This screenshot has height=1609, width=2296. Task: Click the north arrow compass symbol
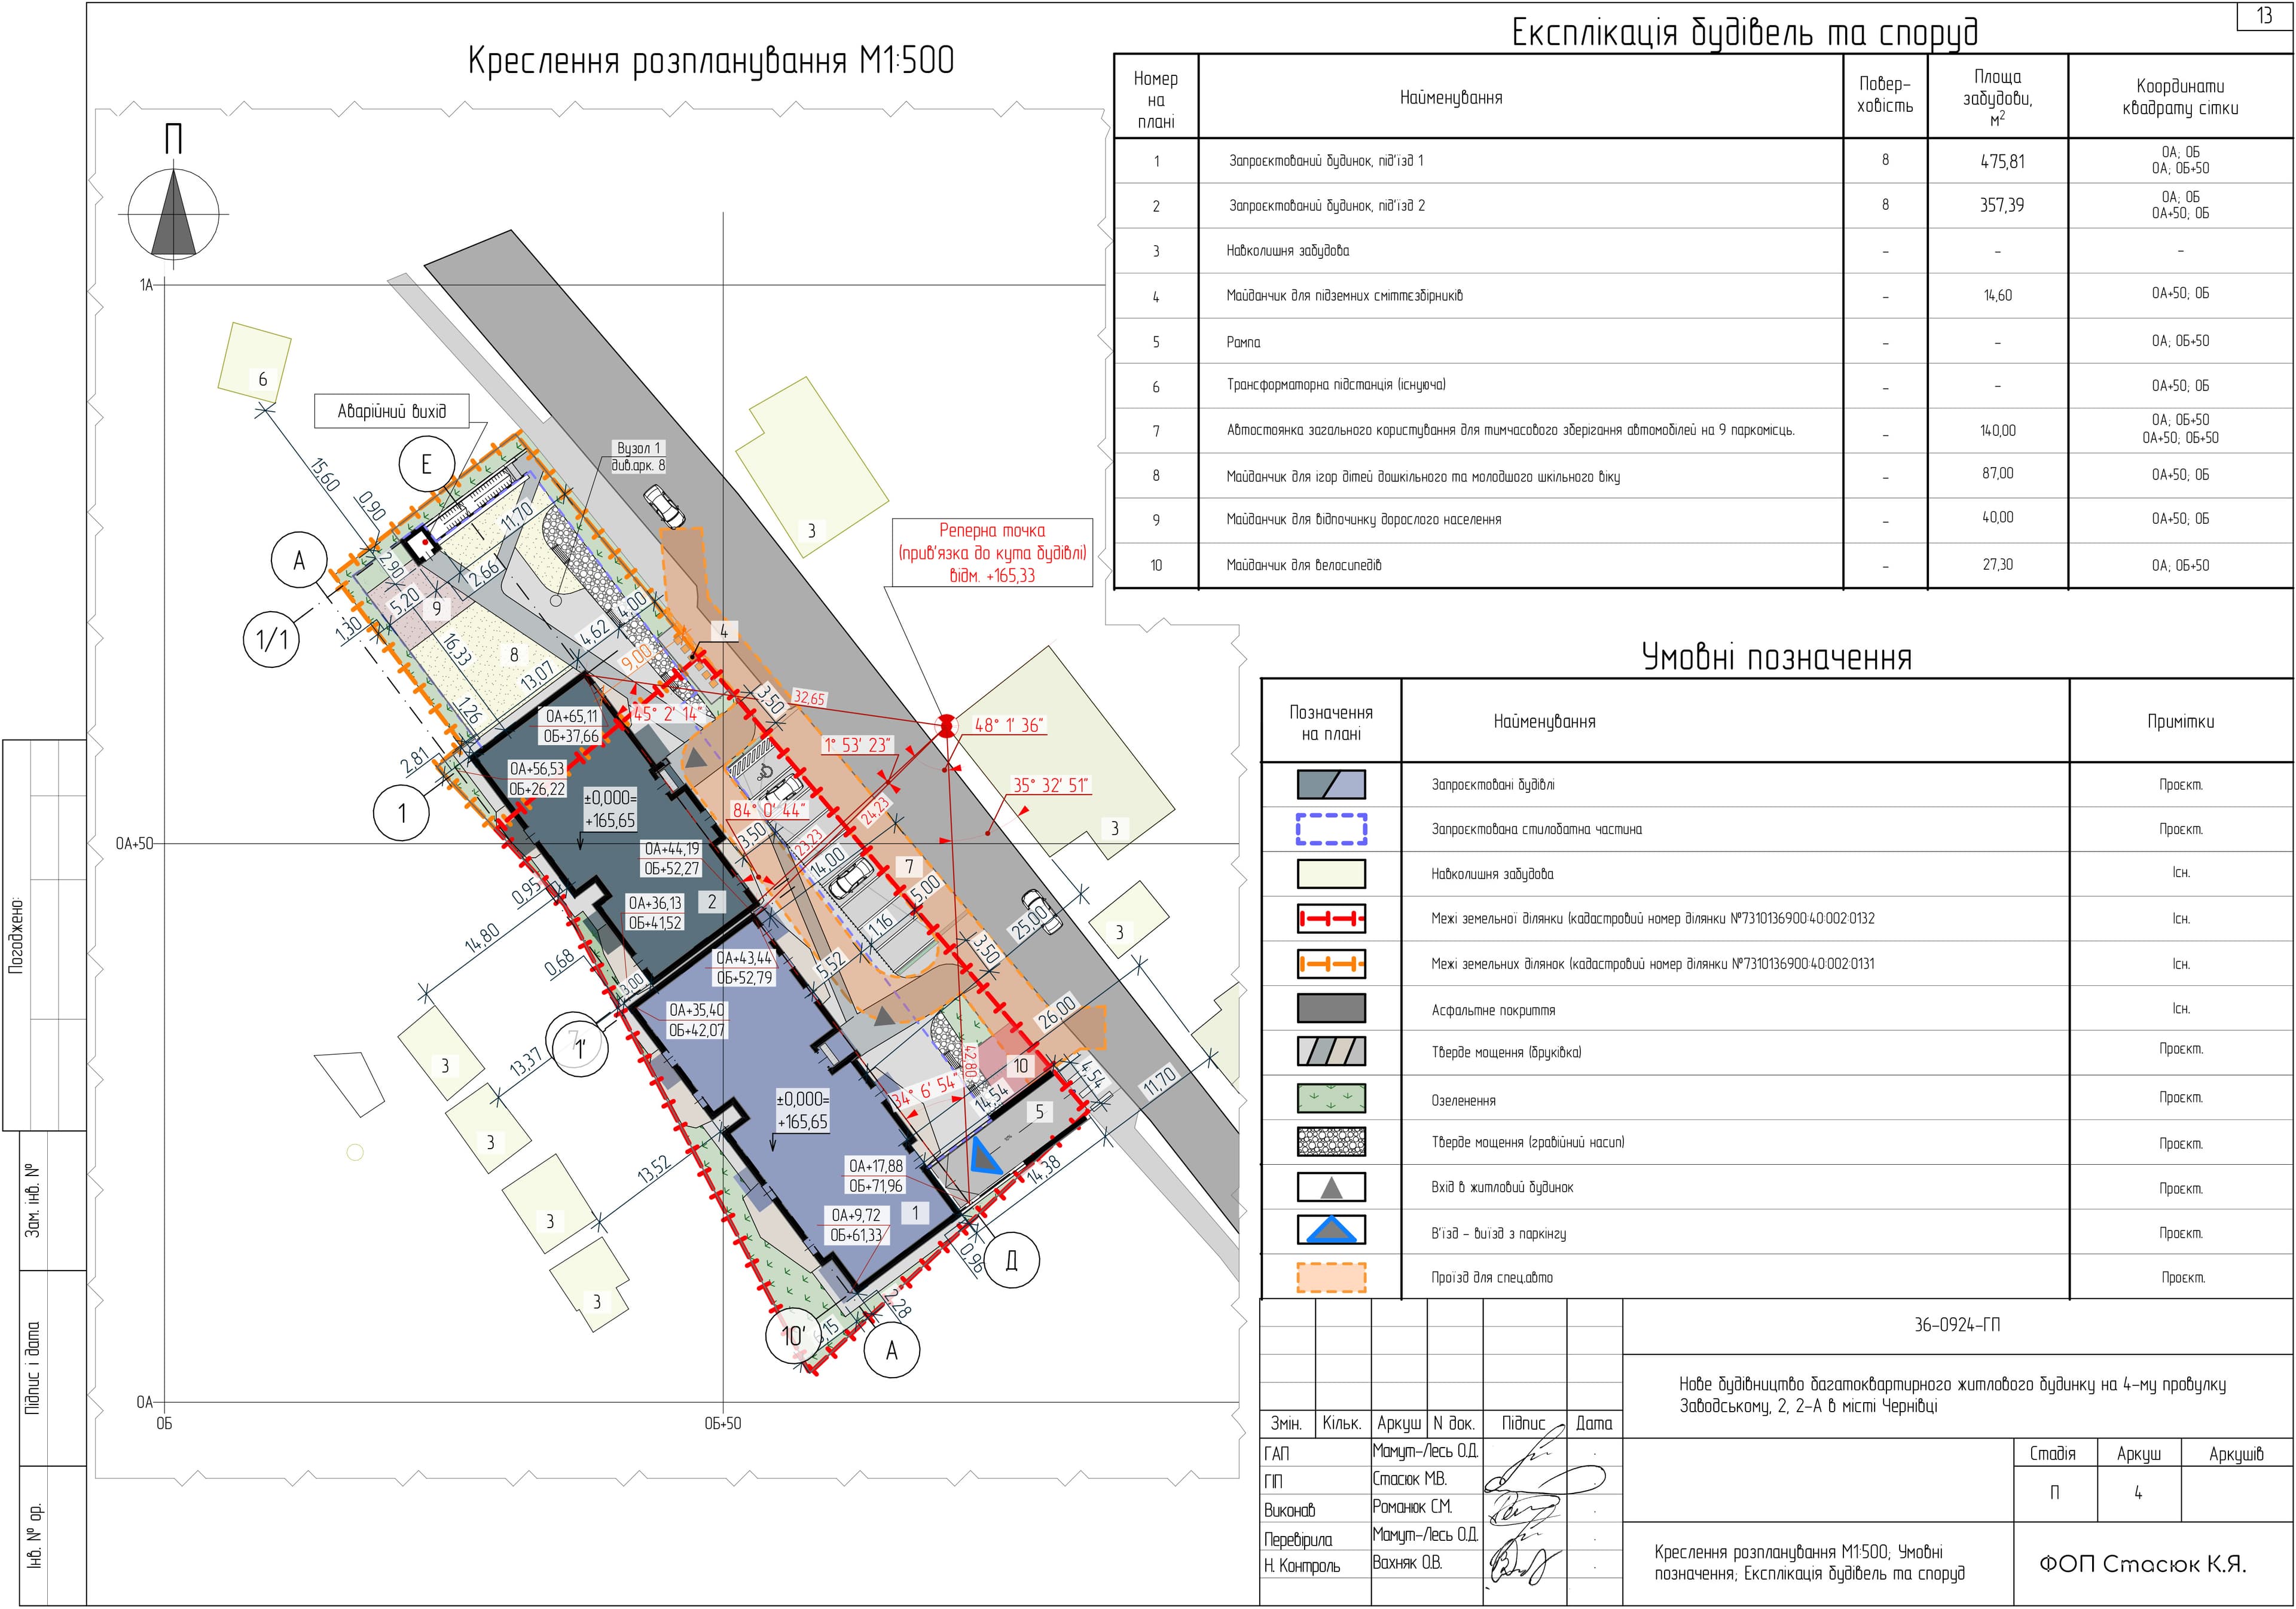174,214
